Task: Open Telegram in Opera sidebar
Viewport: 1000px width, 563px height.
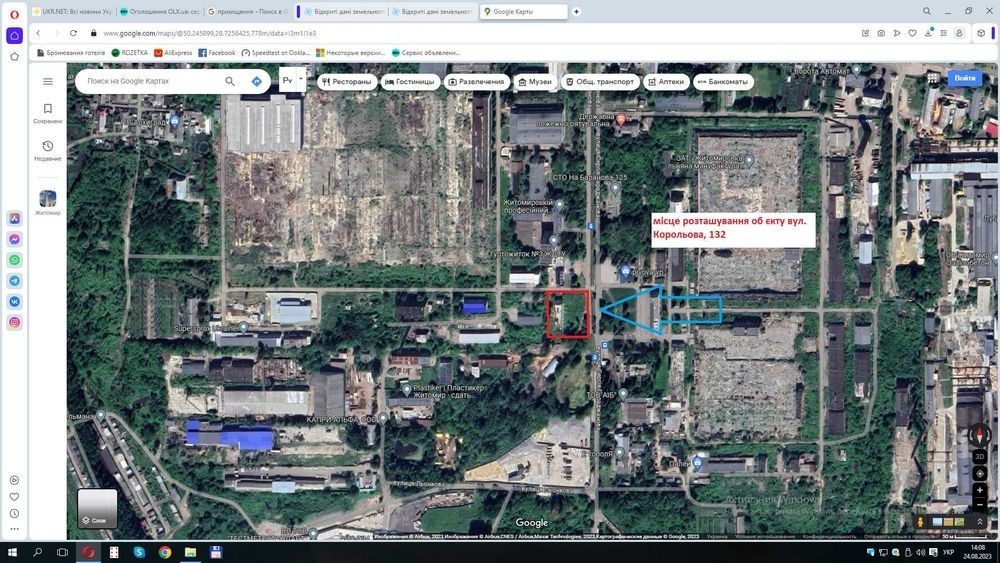Action: [x=15, y=281]
